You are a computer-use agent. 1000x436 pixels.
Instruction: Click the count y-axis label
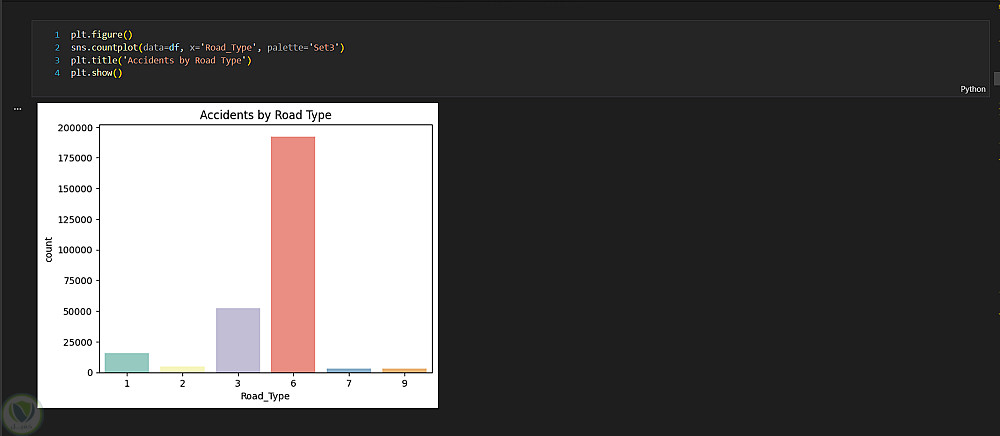tap(48, 249)
